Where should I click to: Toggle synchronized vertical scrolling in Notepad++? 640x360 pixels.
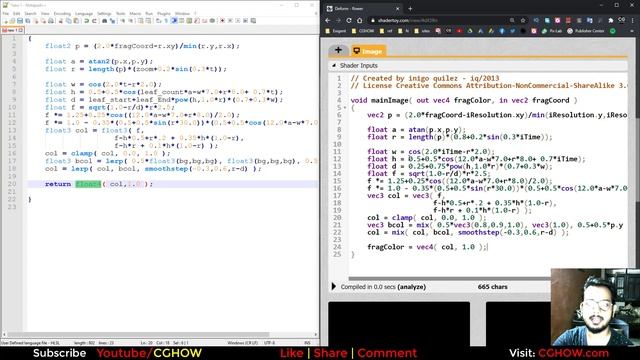coord(141,20)
